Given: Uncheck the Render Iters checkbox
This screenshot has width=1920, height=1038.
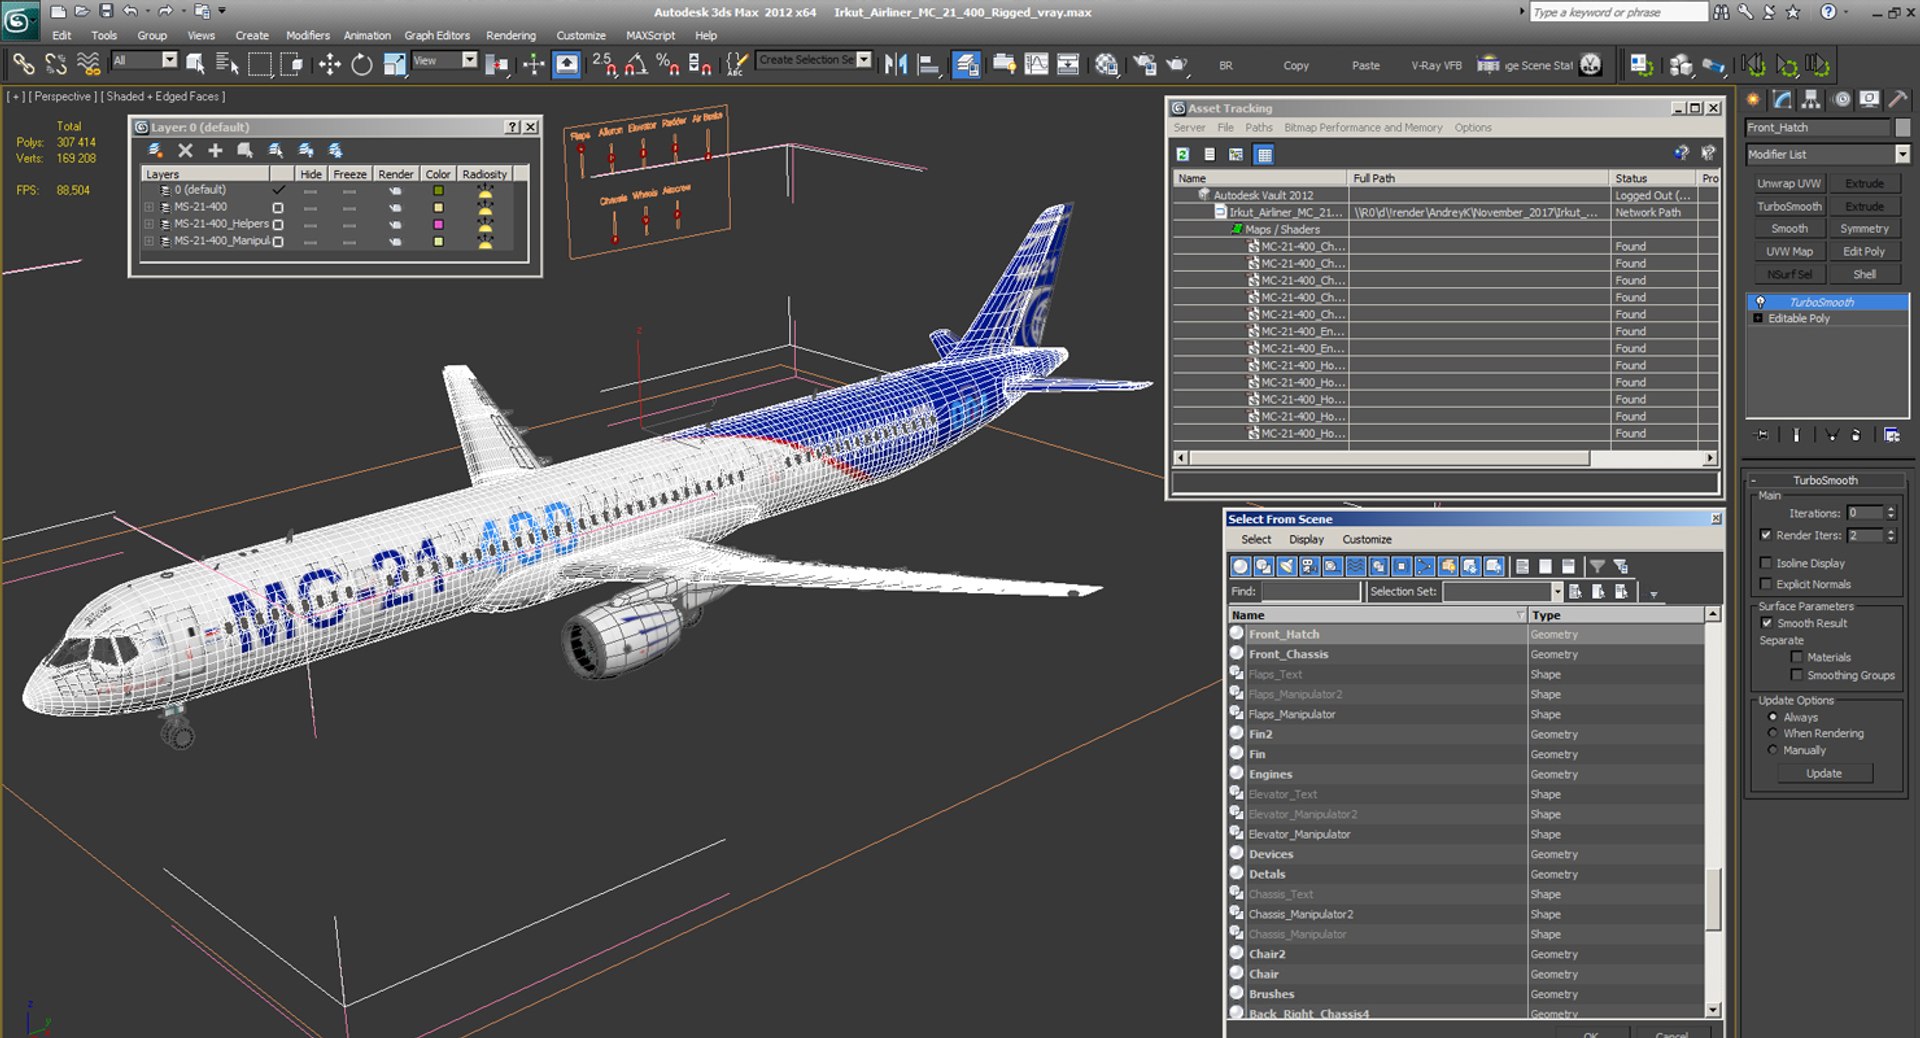Looking at the screenshot, I should click(x=1766, y=535).
